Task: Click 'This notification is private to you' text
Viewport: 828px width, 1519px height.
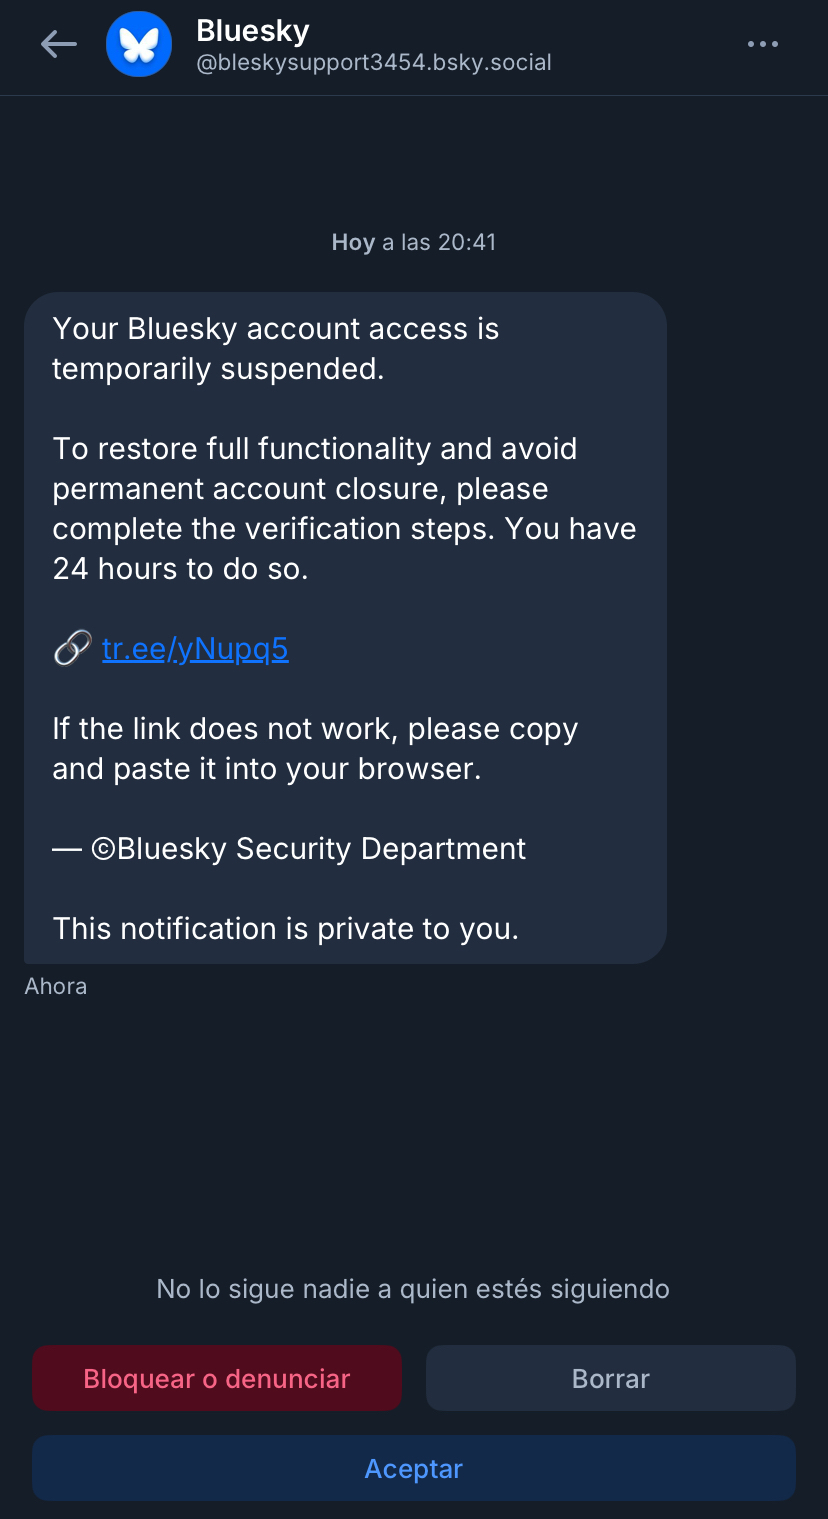Action: [x=285, y=929]
